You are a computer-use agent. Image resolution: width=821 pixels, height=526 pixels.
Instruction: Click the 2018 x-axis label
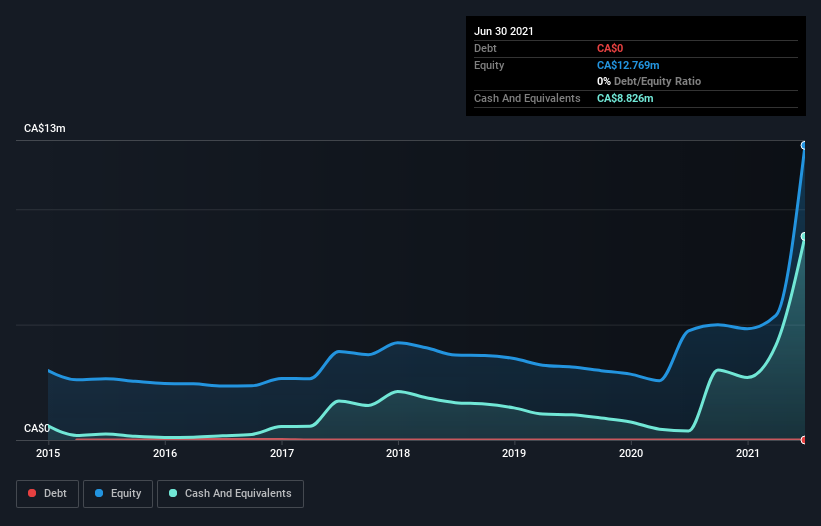pyautogui.click(x=398, y=453)
